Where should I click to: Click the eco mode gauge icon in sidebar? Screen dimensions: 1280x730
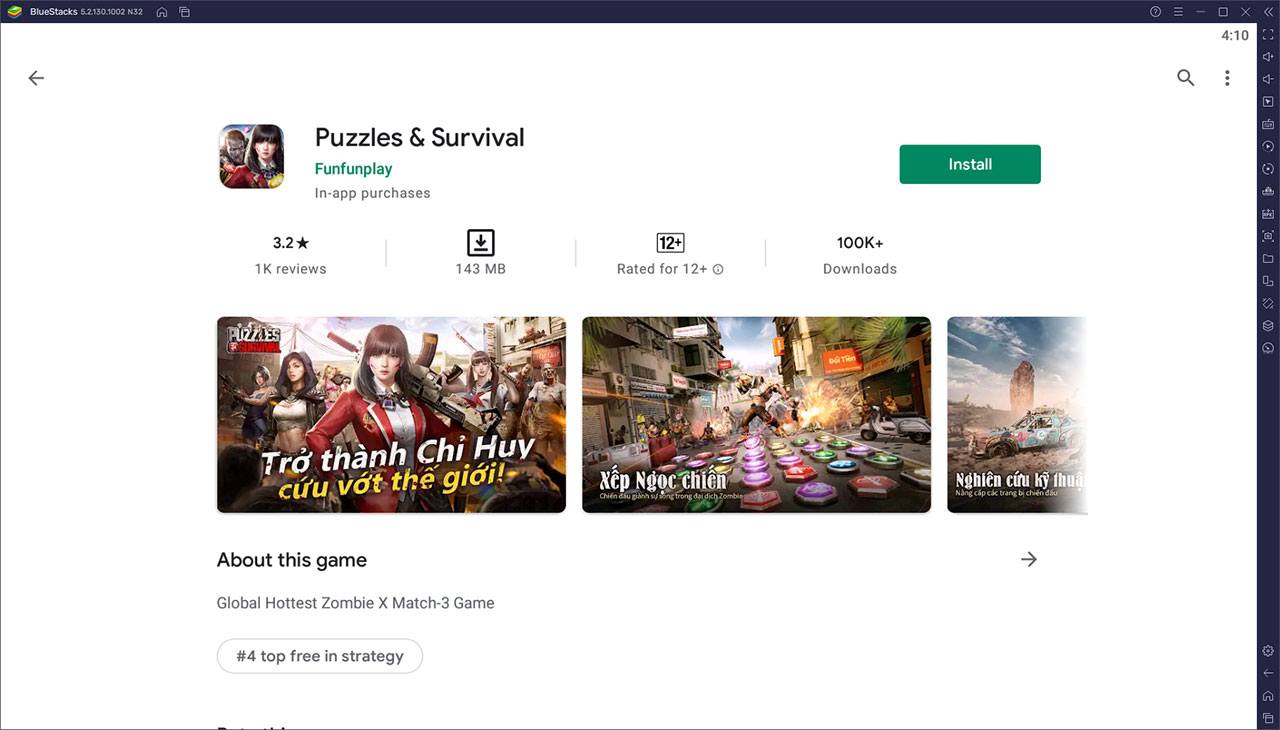tap(1268, 348)
